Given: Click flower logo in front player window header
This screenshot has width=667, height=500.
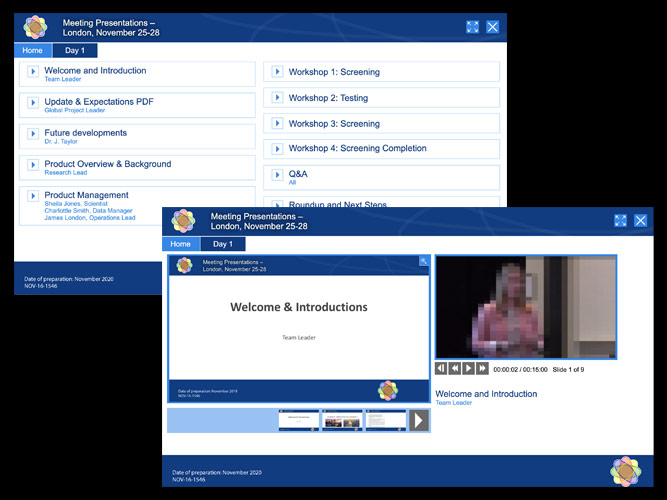Looking at the screenshot, I should pyautogui.click(x=183, y=221).
